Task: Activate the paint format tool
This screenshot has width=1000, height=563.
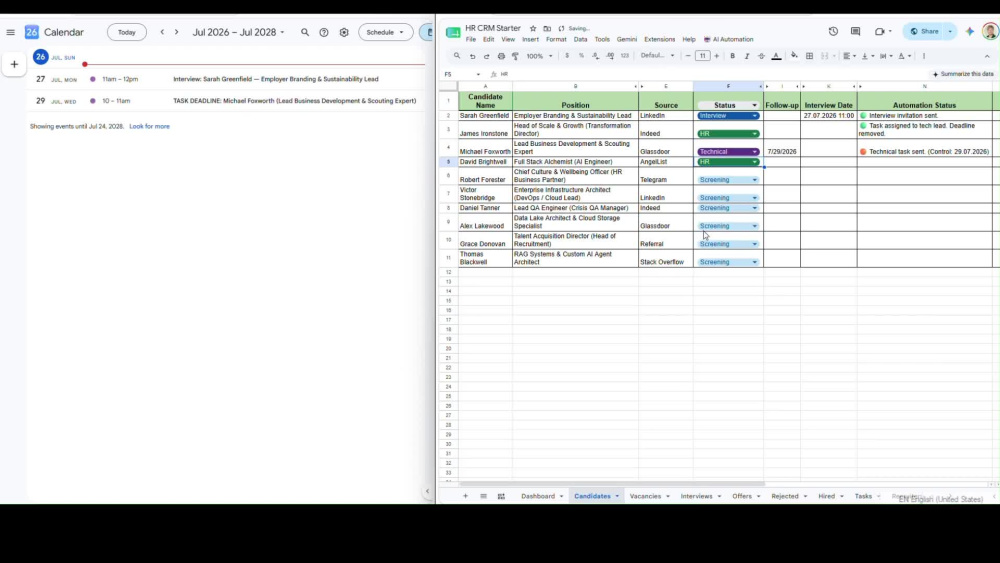Action: coord(515,56)
